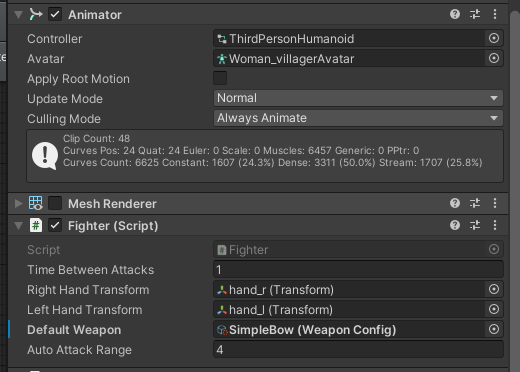This screenshot has width=520, height=372.
Task: Click the Auto Attack Range field
Action: coord(358,349)
